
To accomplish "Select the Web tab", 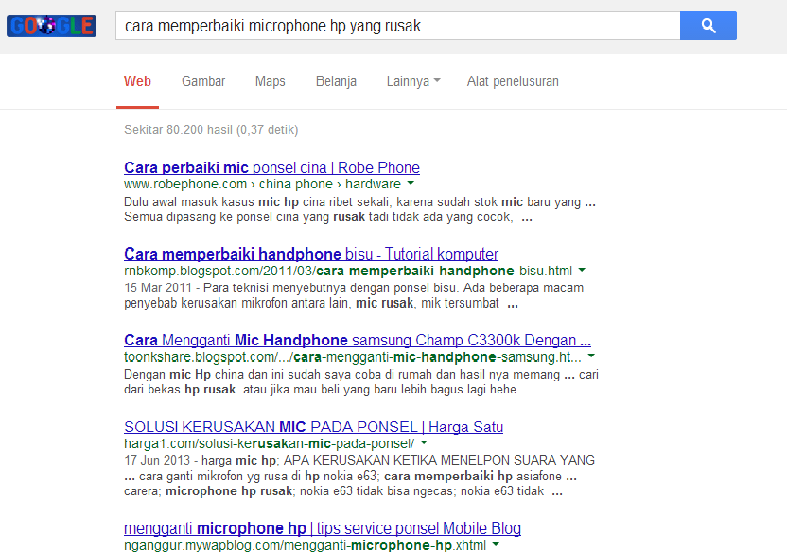I will (137, 81).
